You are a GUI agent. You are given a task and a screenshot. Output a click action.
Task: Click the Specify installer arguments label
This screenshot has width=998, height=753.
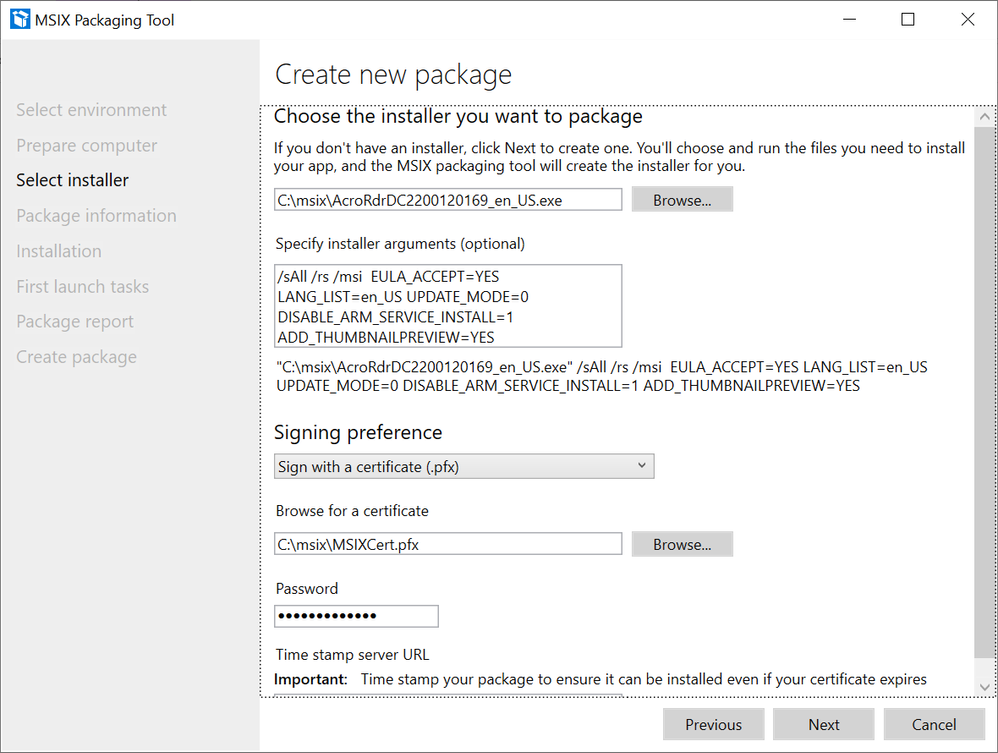pos(400,244)
